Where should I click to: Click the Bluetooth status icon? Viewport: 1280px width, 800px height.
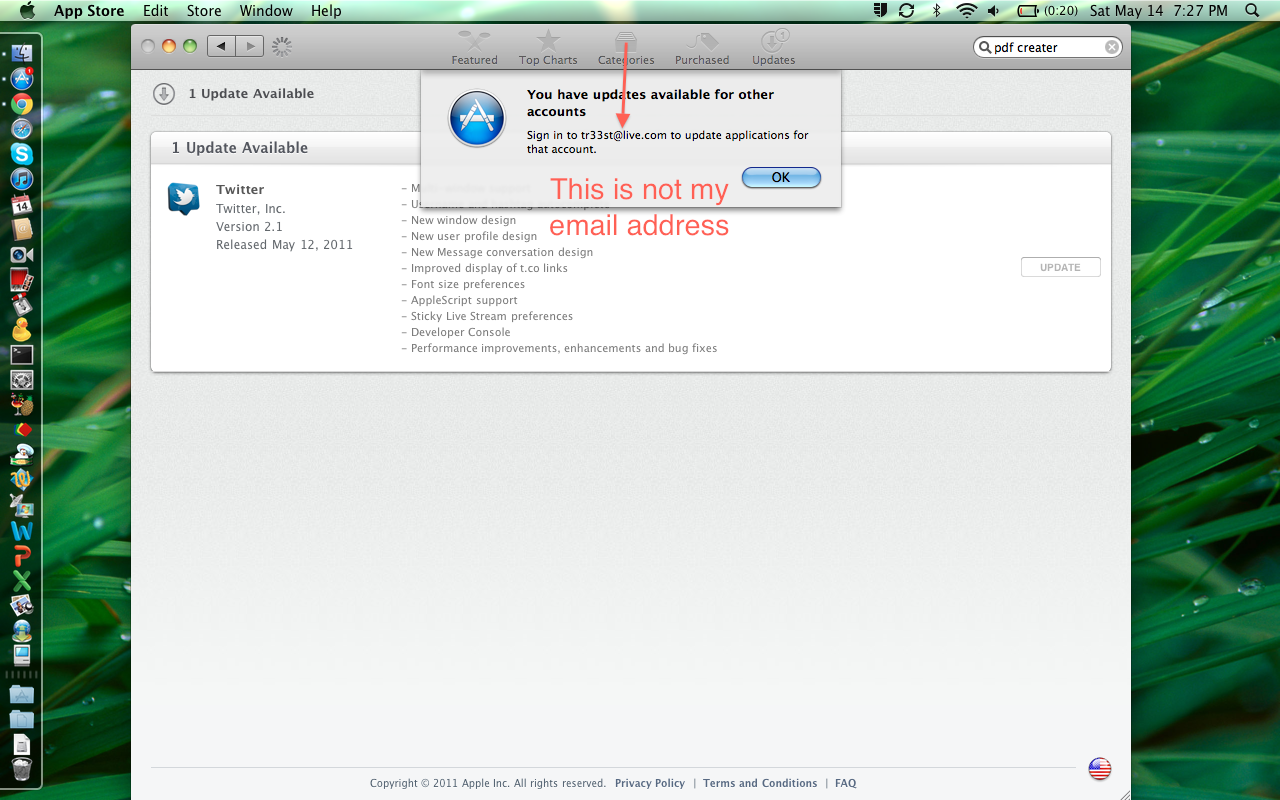[937, 11]
